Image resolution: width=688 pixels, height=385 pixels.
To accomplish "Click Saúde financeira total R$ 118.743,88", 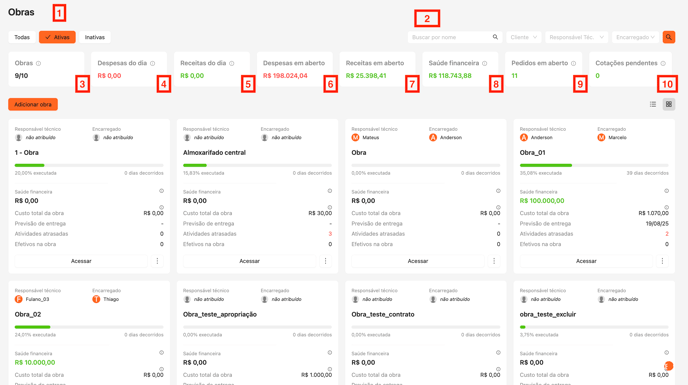I will point(450,76).
